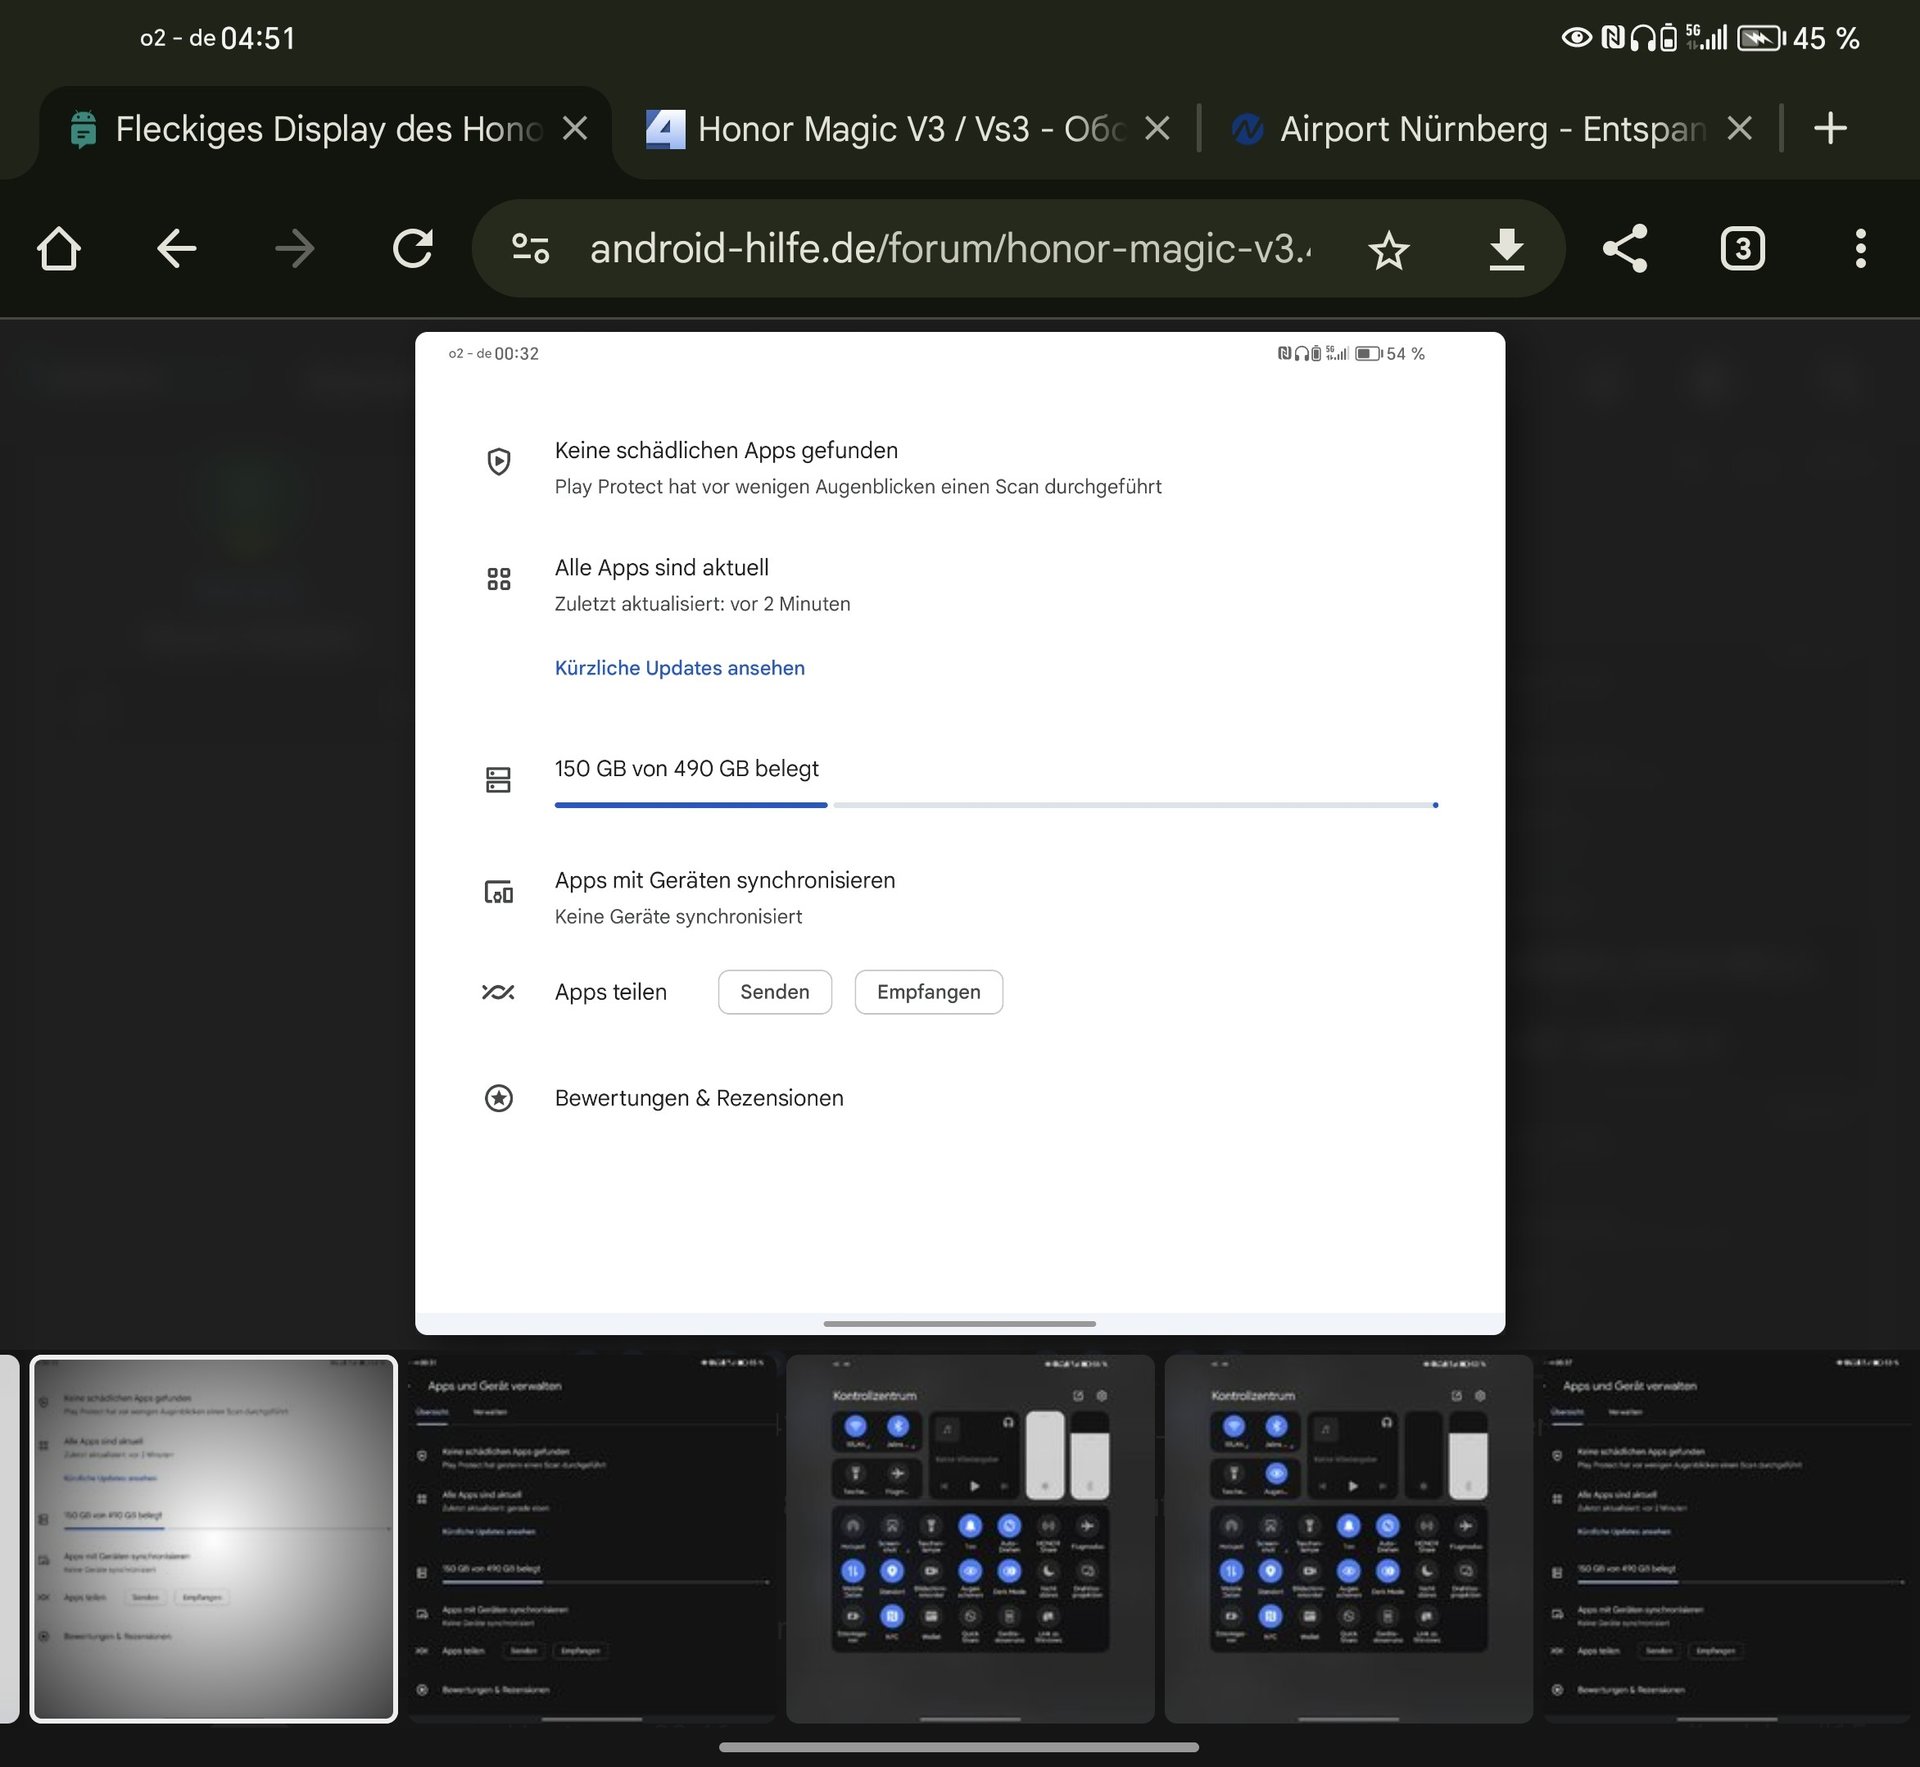This screenshot has width=1920, height=1767.
Task: Go back with the back arrow
Action: [177, 249]
